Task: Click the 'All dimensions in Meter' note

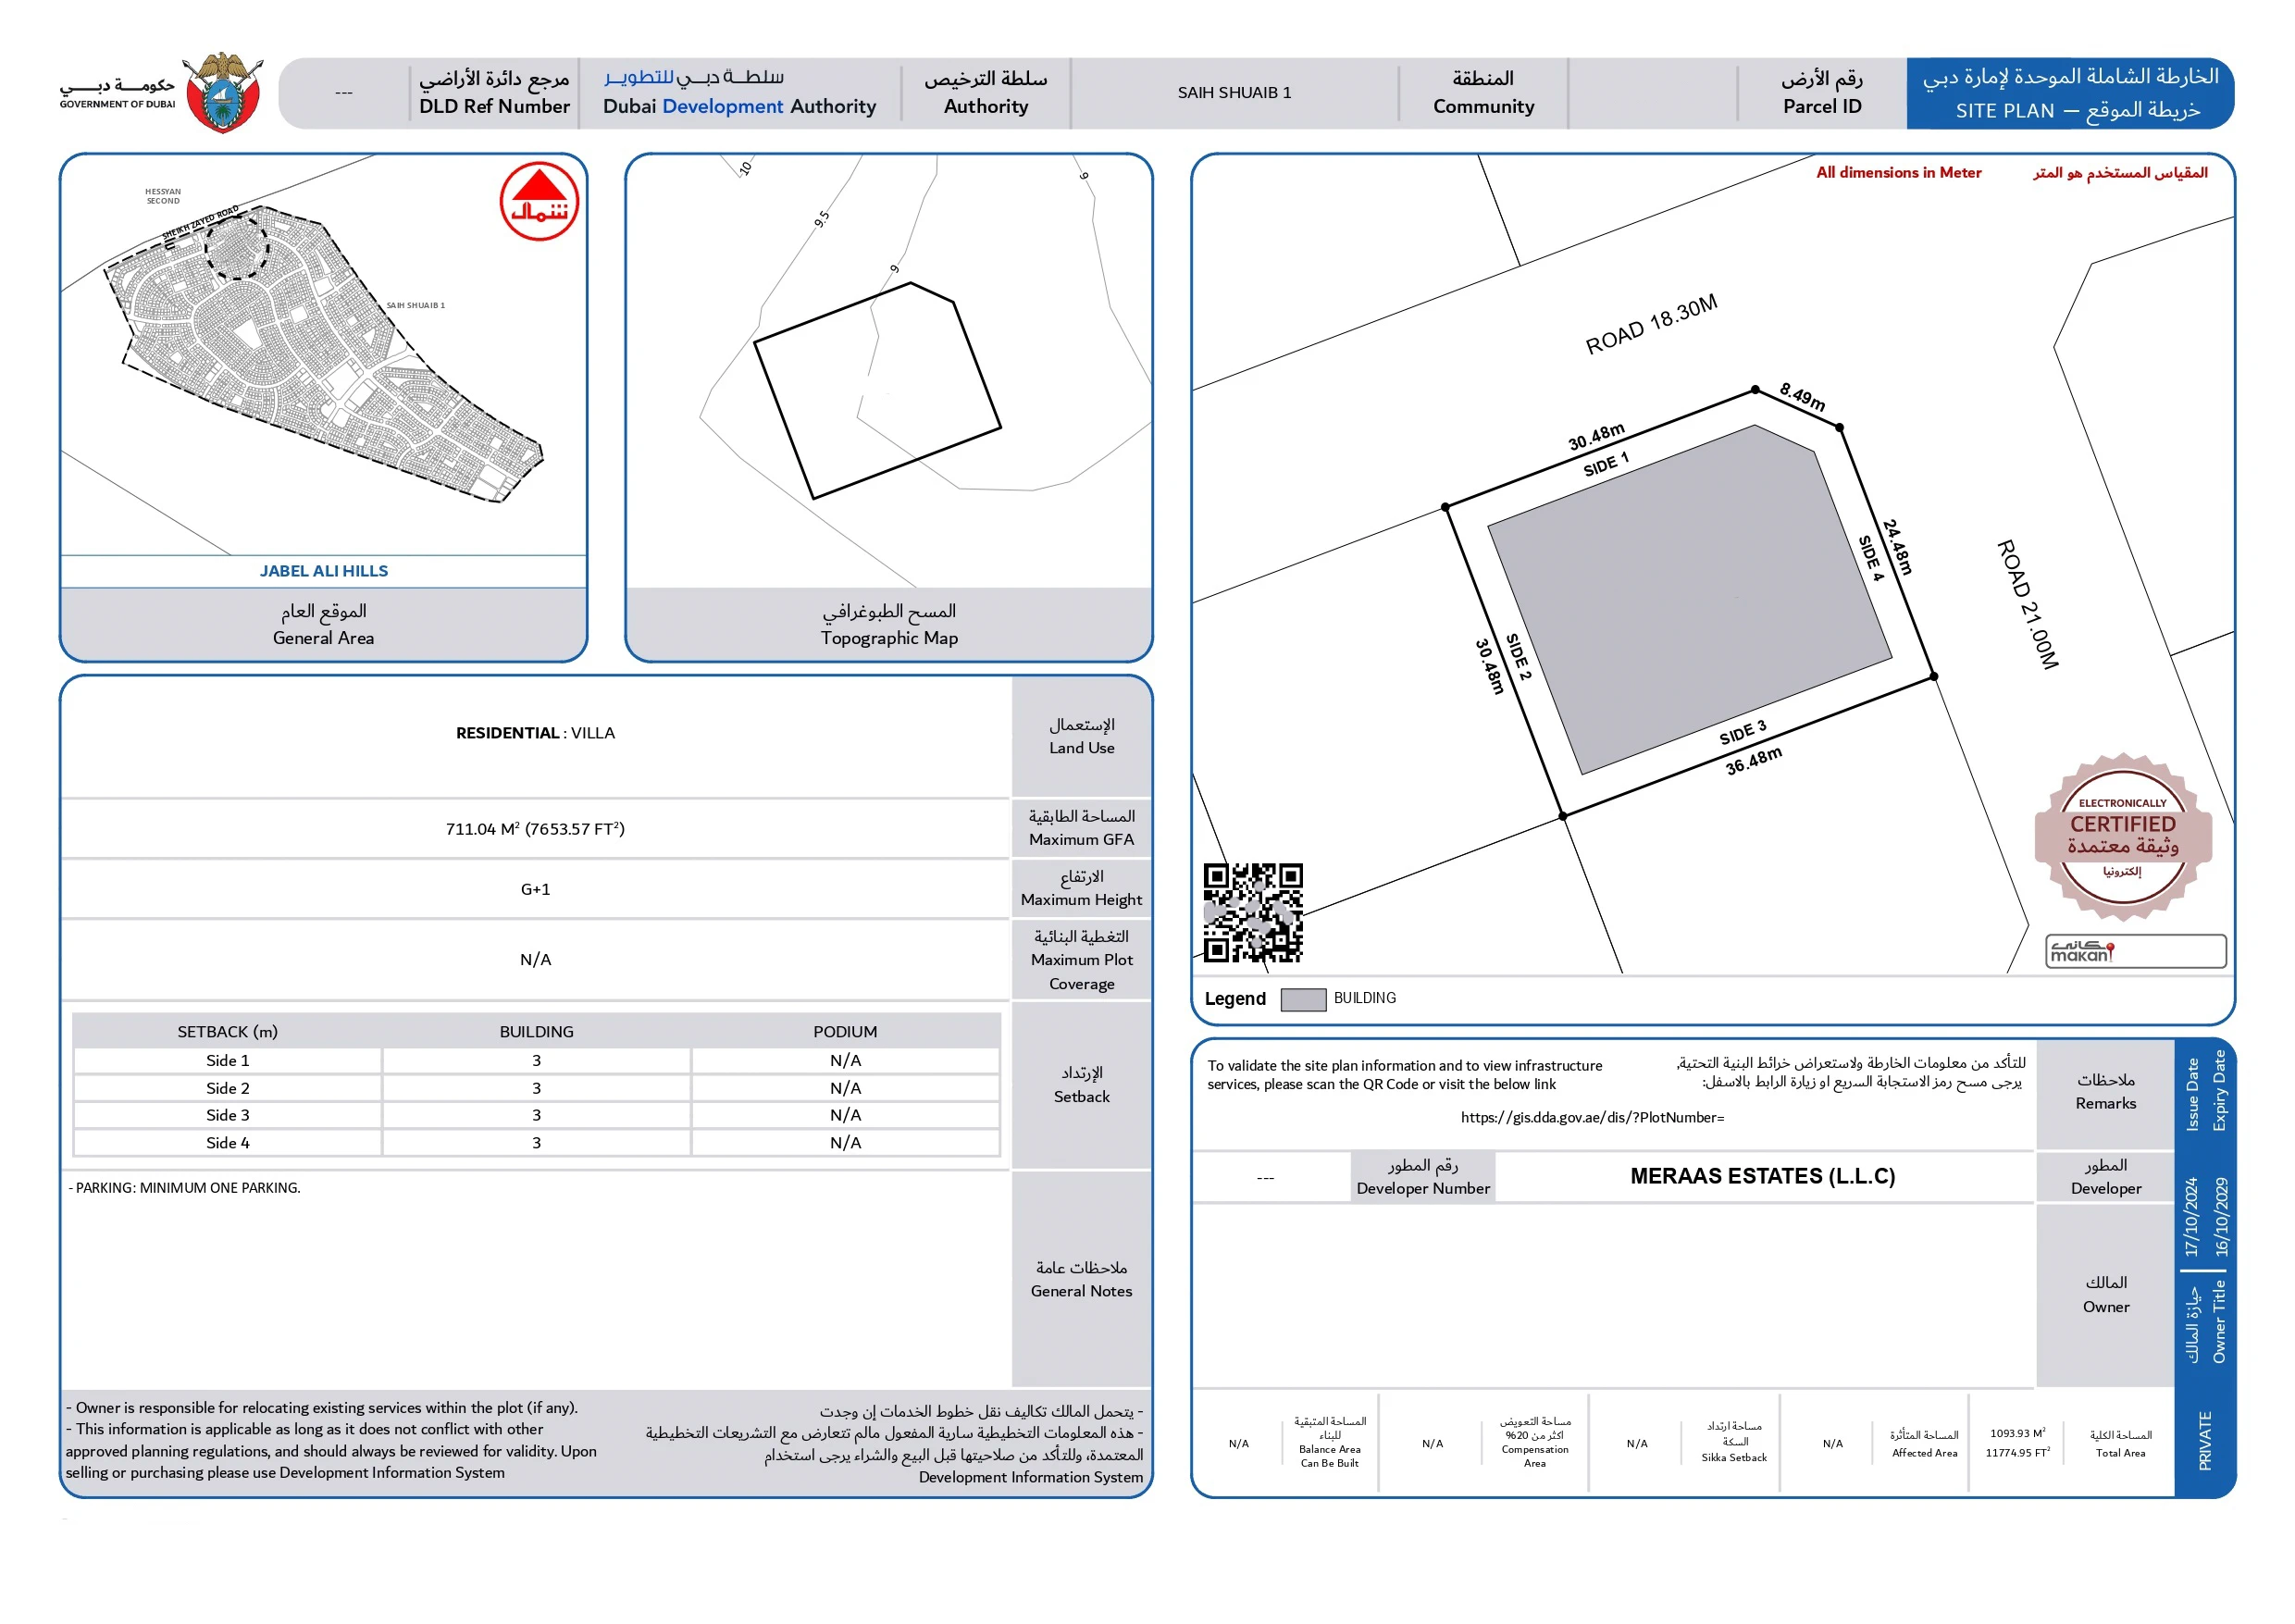Action: click(1898, 173)
